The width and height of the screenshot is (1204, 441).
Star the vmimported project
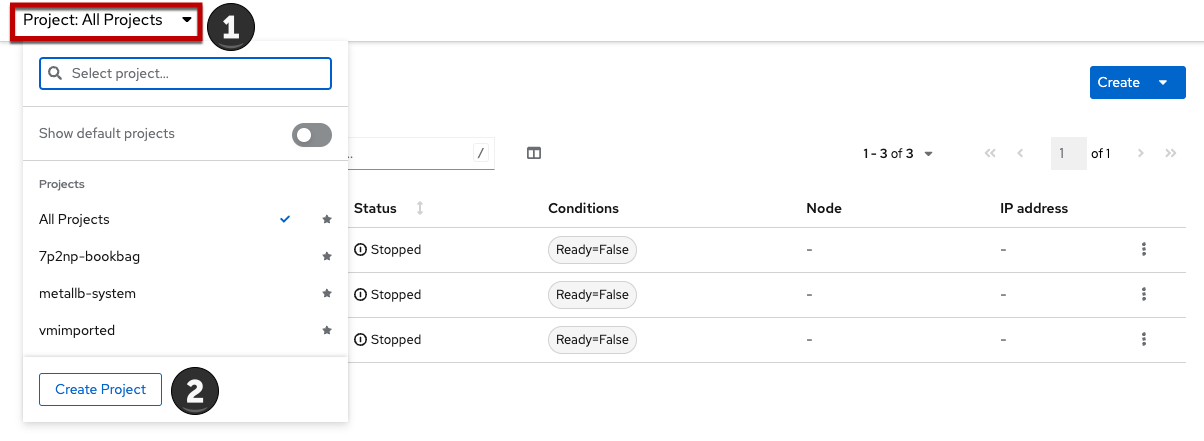click(327, 330)
